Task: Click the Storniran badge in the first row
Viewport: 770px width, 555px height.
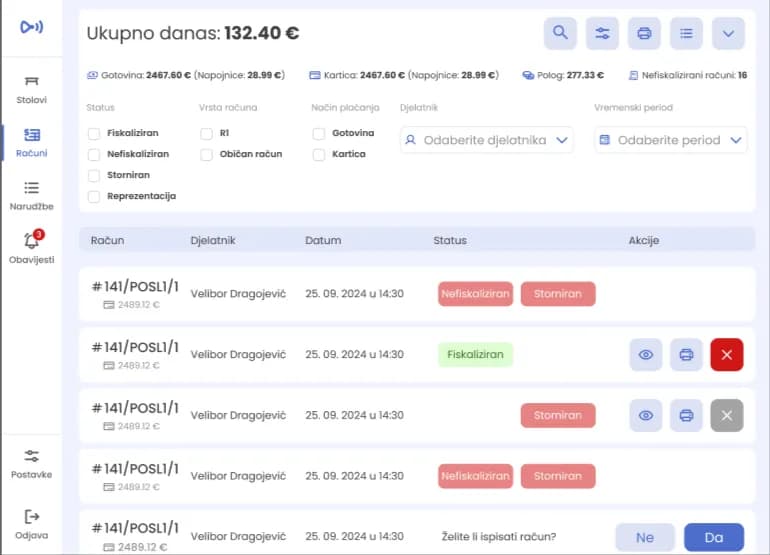Action: click(x=558, y=294)
